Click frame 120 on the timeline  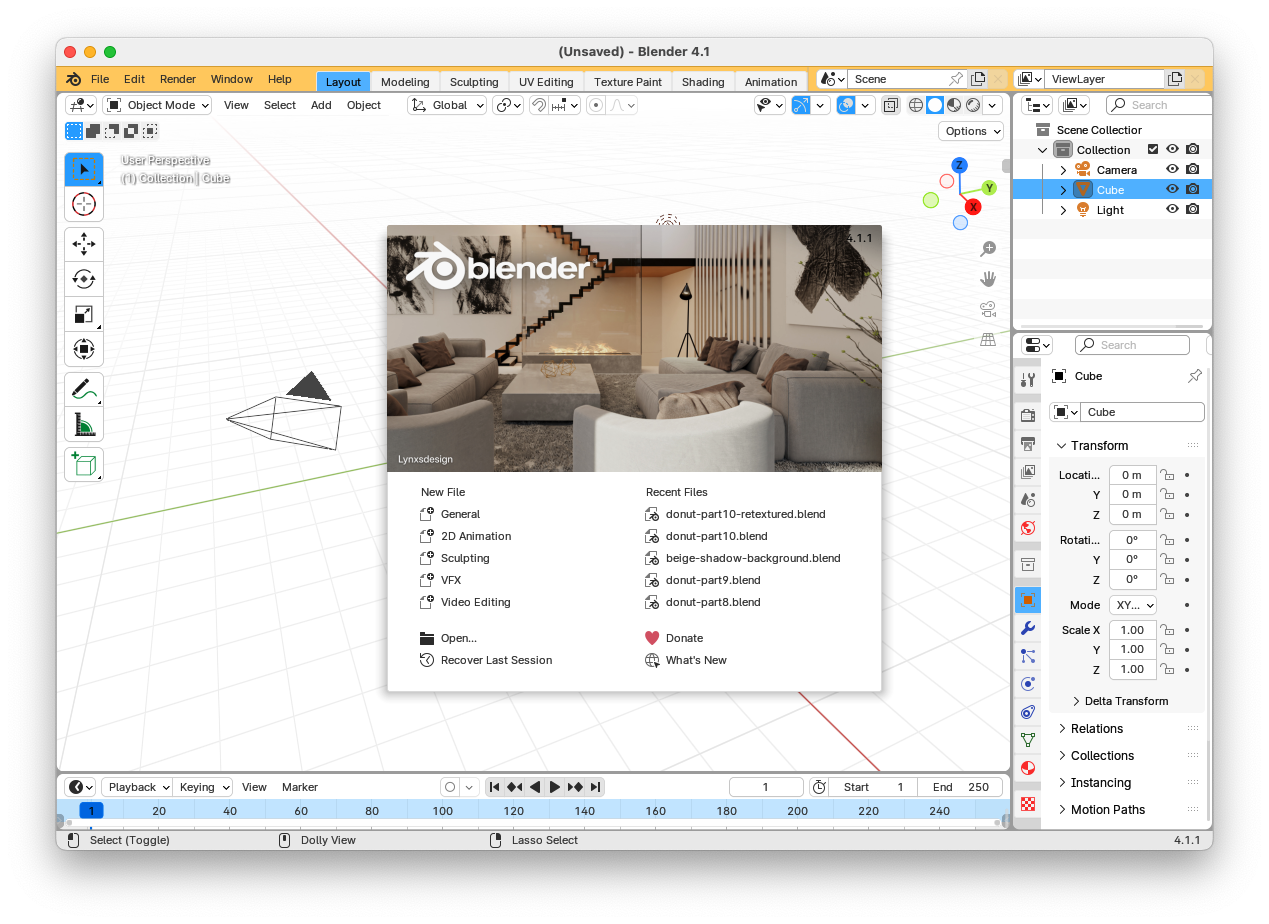(x=514, y=811)
